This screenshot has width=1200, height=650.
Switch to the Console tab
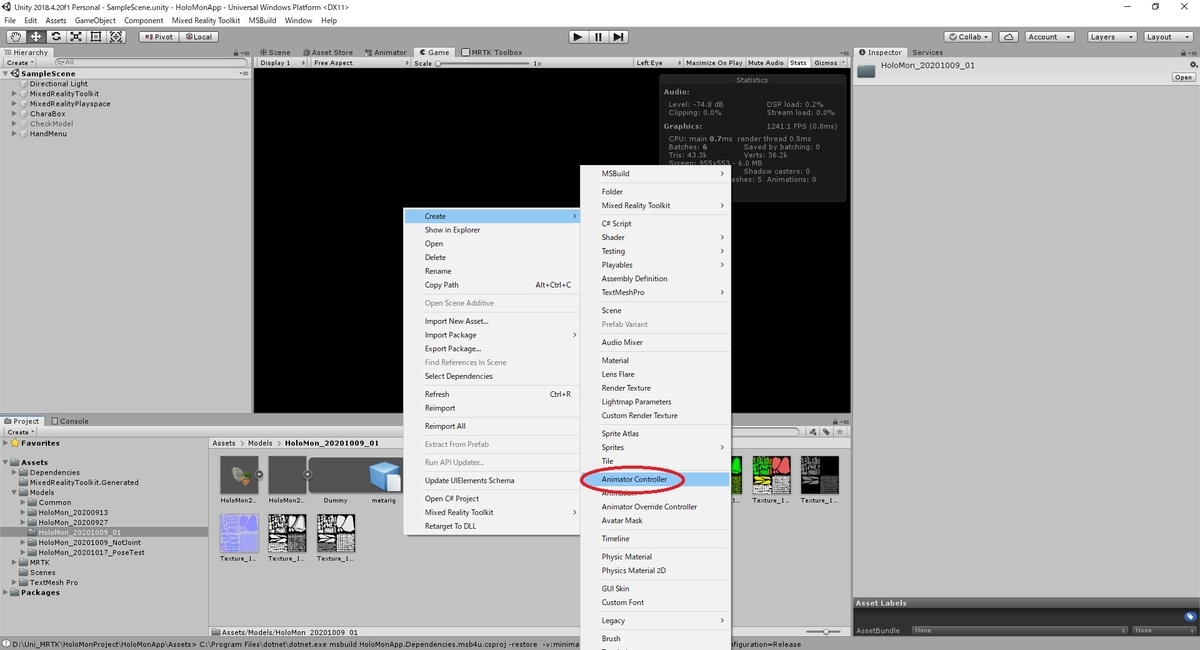point(70,421)
